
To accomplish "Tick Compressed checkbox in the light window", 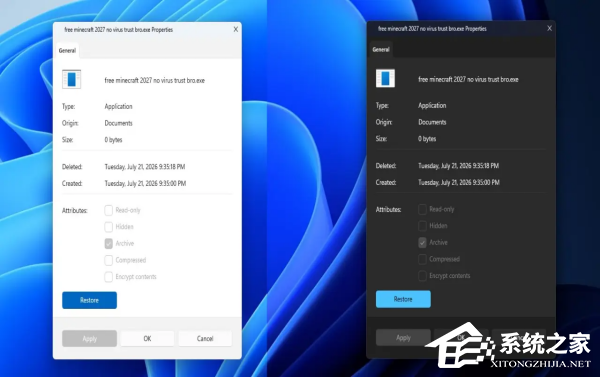I will click(109, 260).
